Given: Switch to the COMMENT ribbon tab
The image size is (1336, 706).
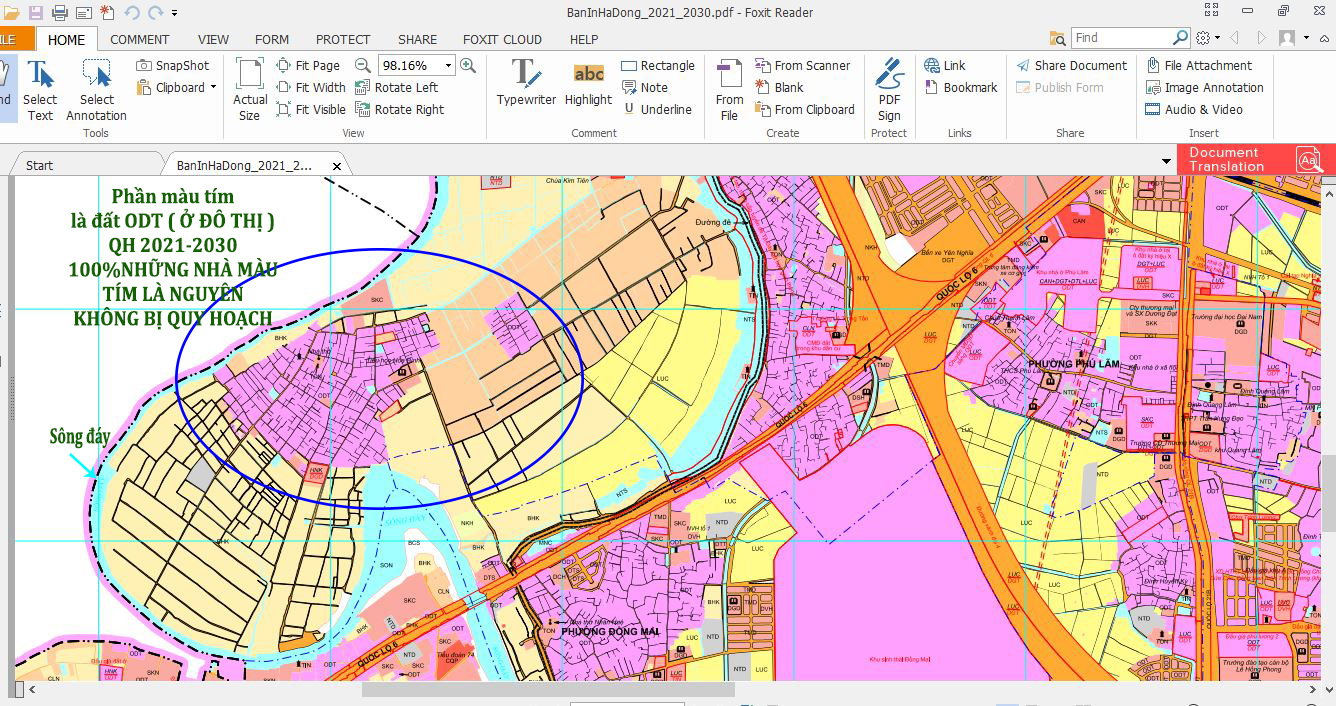Looking at the screenshot, I should [x=140, y=39].
